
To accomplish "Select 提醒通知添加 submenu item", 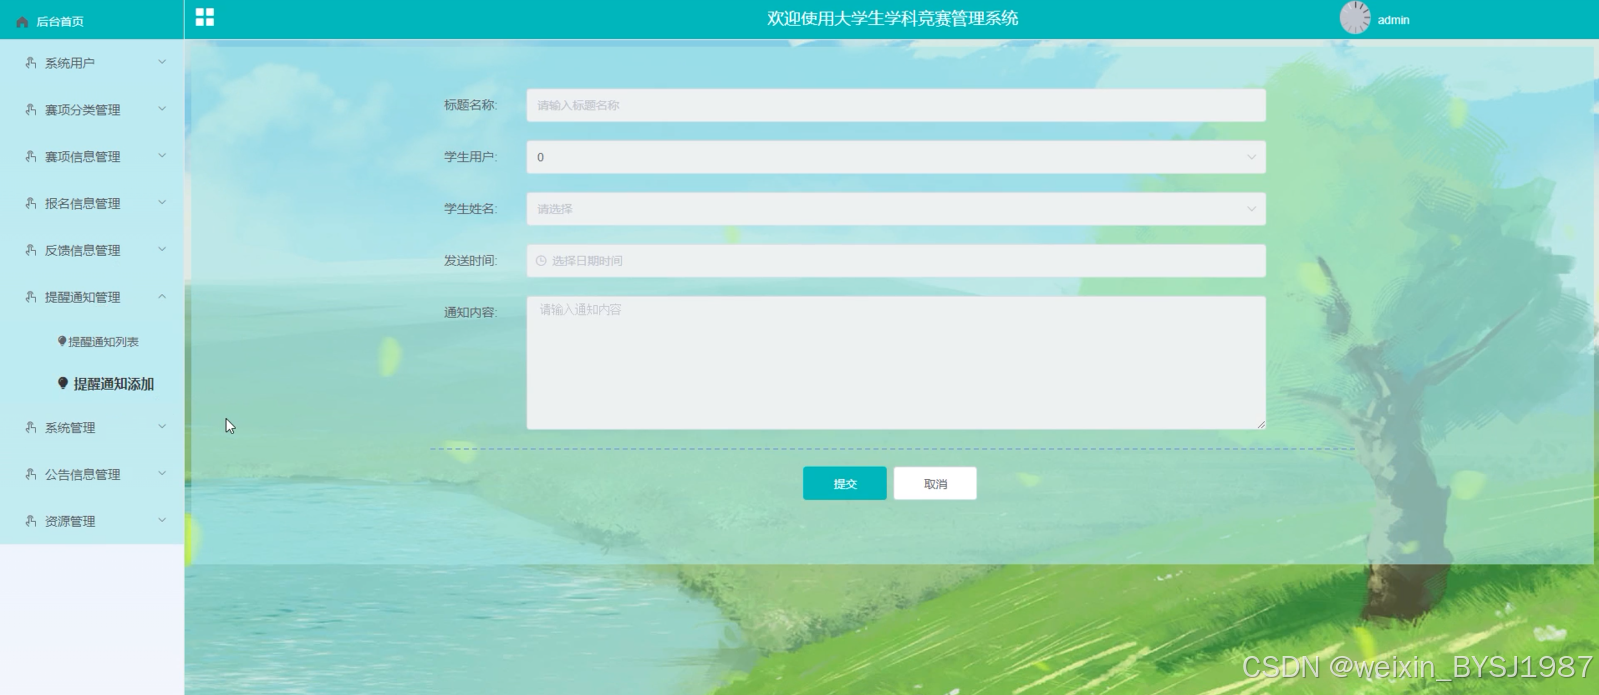I will click(113, 384).
